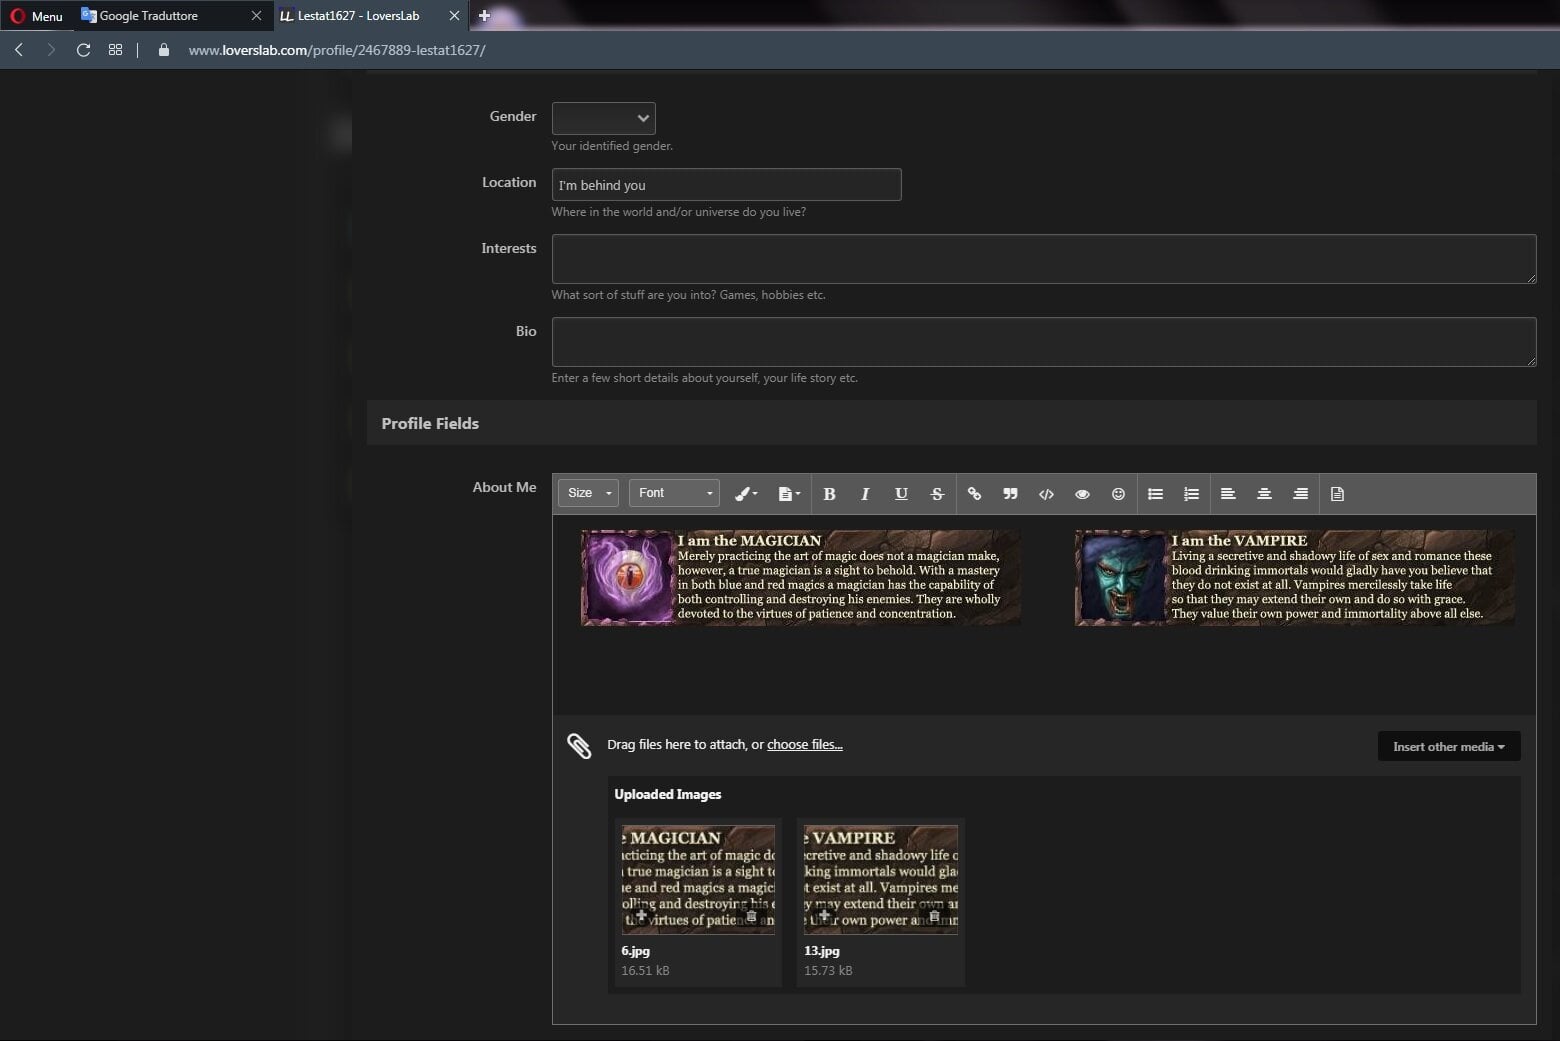The image size is (1560, 1041).
Task: Toggle bold formatting in About Me editor
Action: [829, 494]
